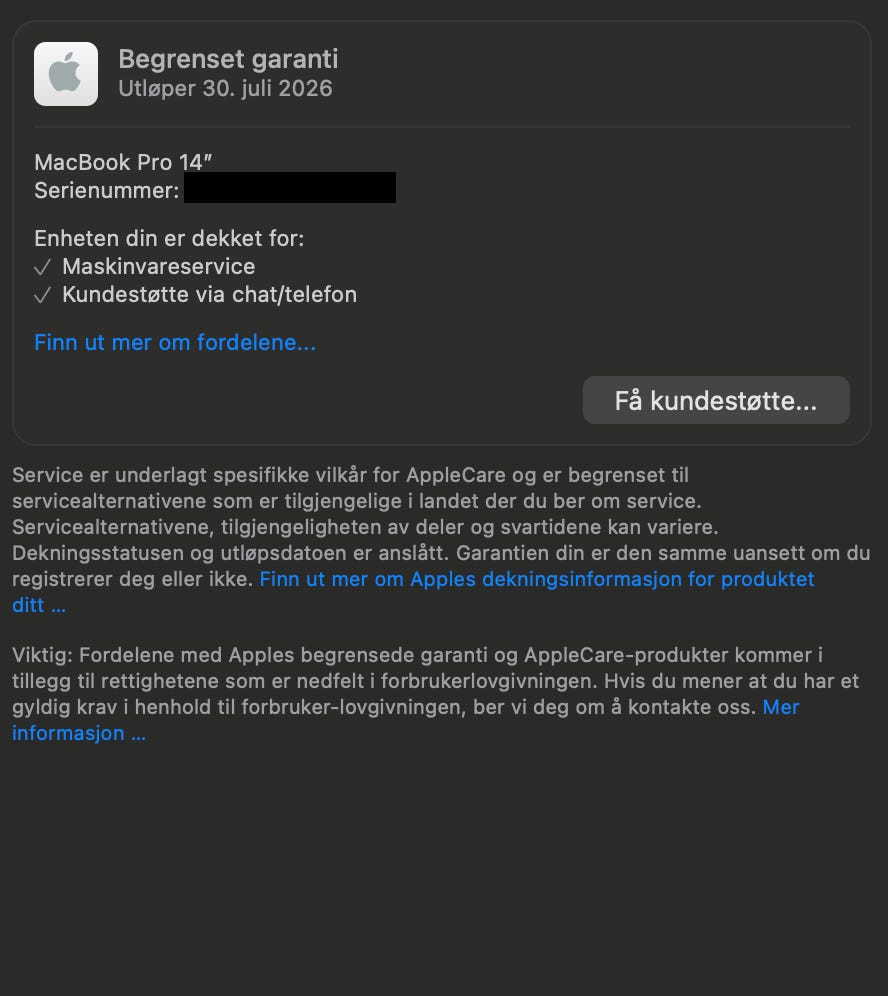888x996 pixels.
Task: Click the divider below warranty header
Action: click(442, 127)
